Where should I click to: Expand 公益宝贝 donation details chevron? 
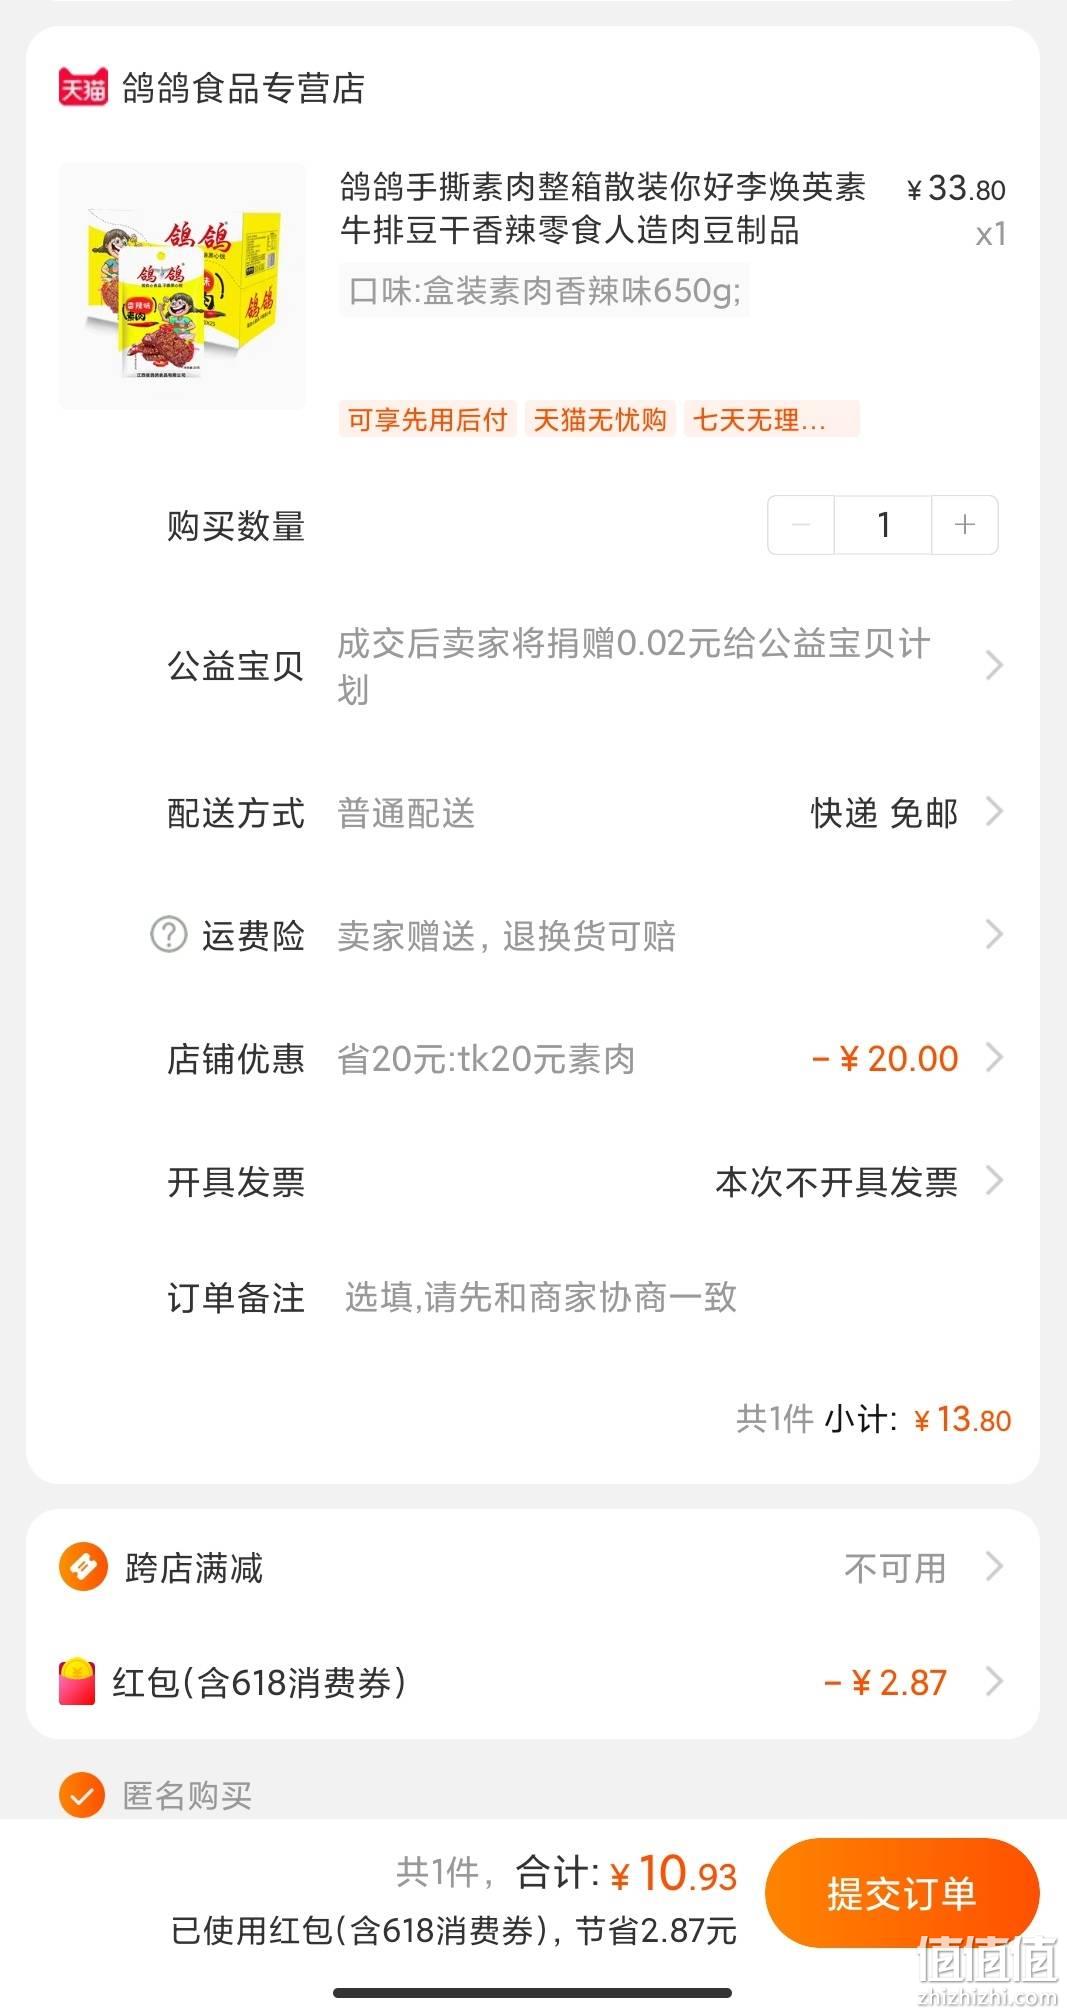click(993, 665)
